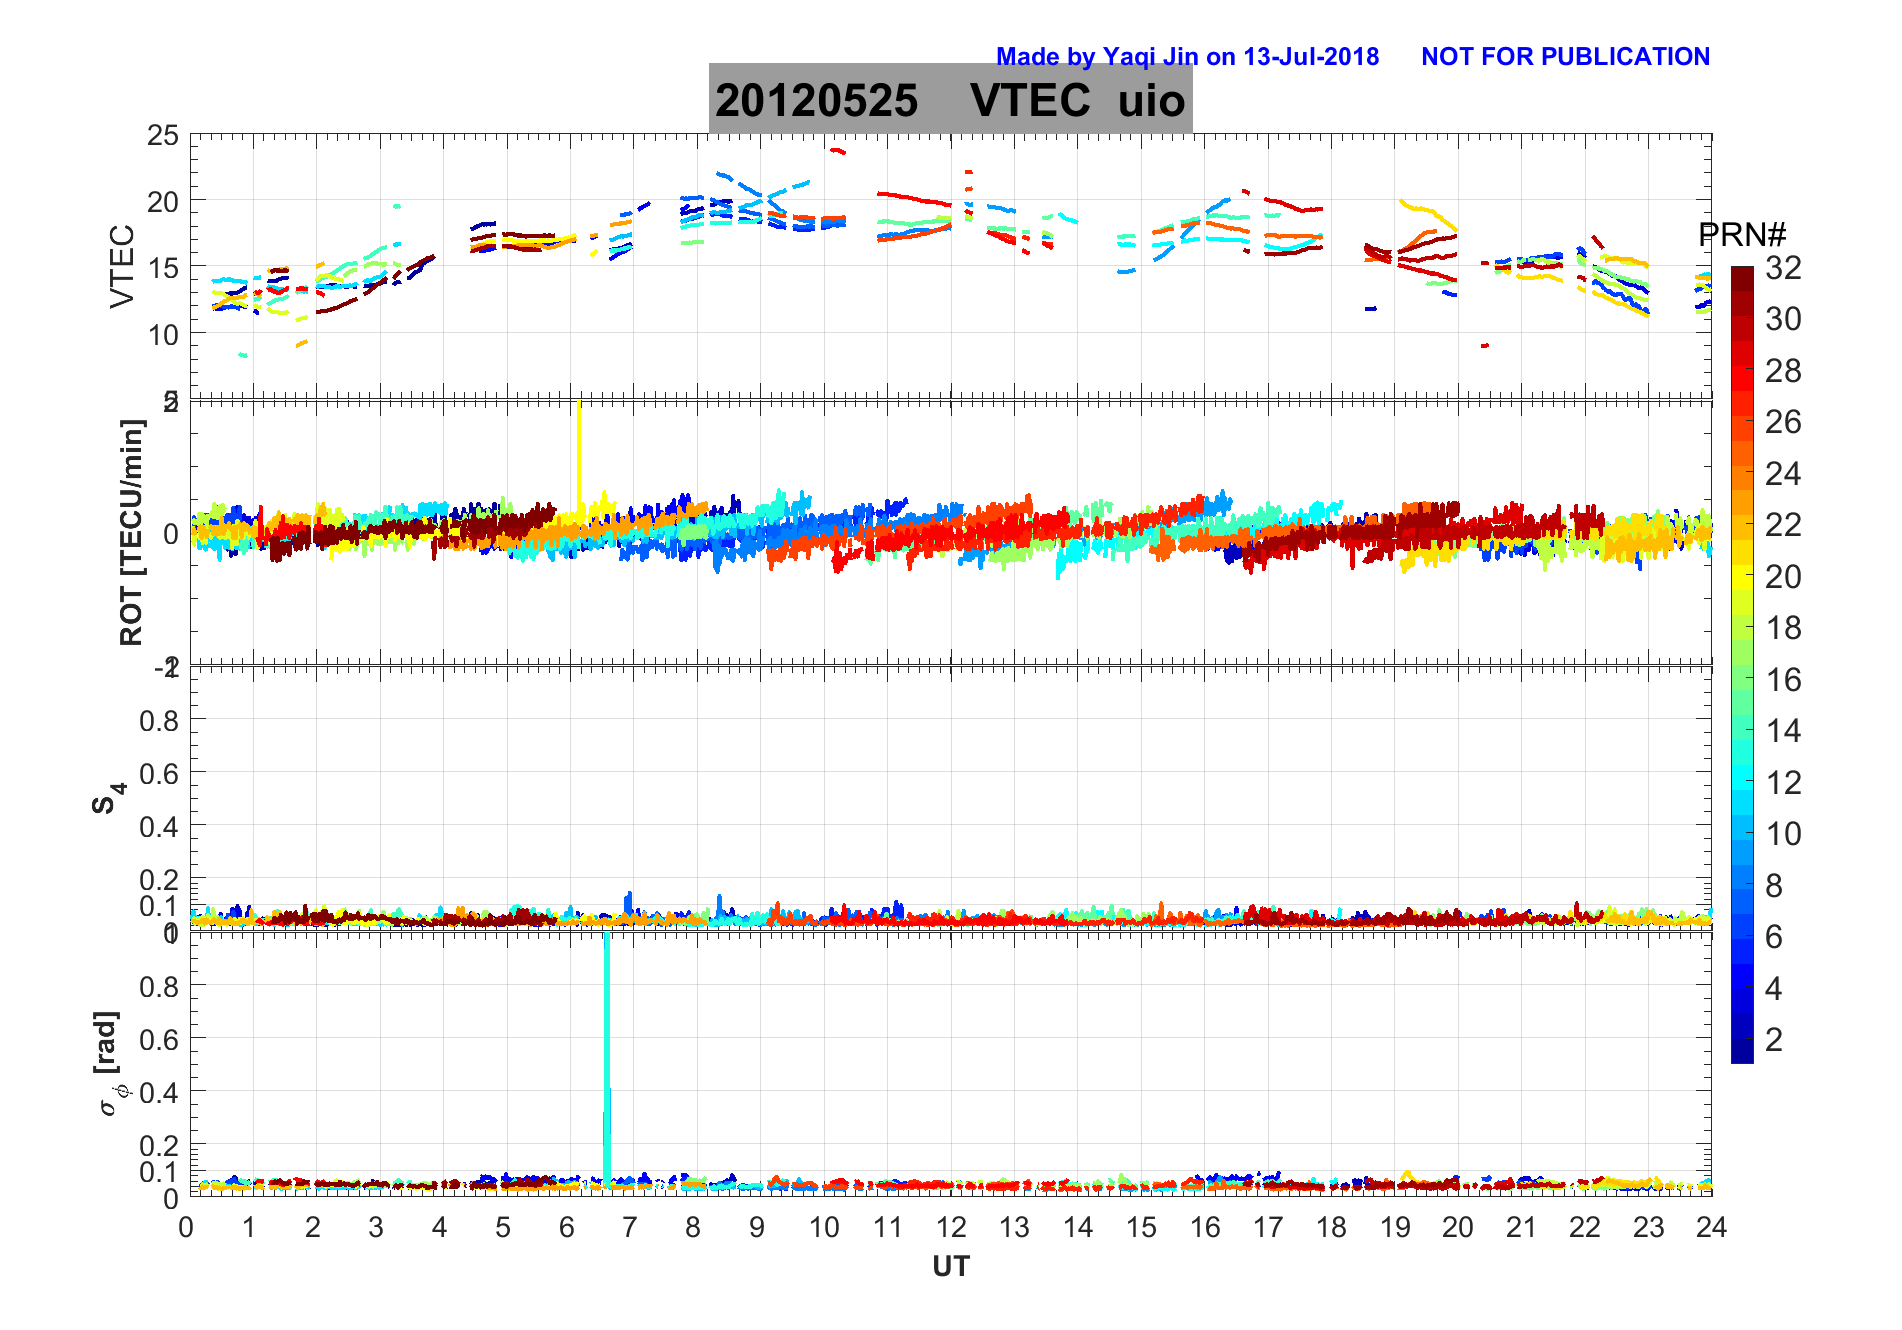Click the yellow ROT spike near UT 6
This screenshot has height=1330, width=1902.
(x=579, y=460)
